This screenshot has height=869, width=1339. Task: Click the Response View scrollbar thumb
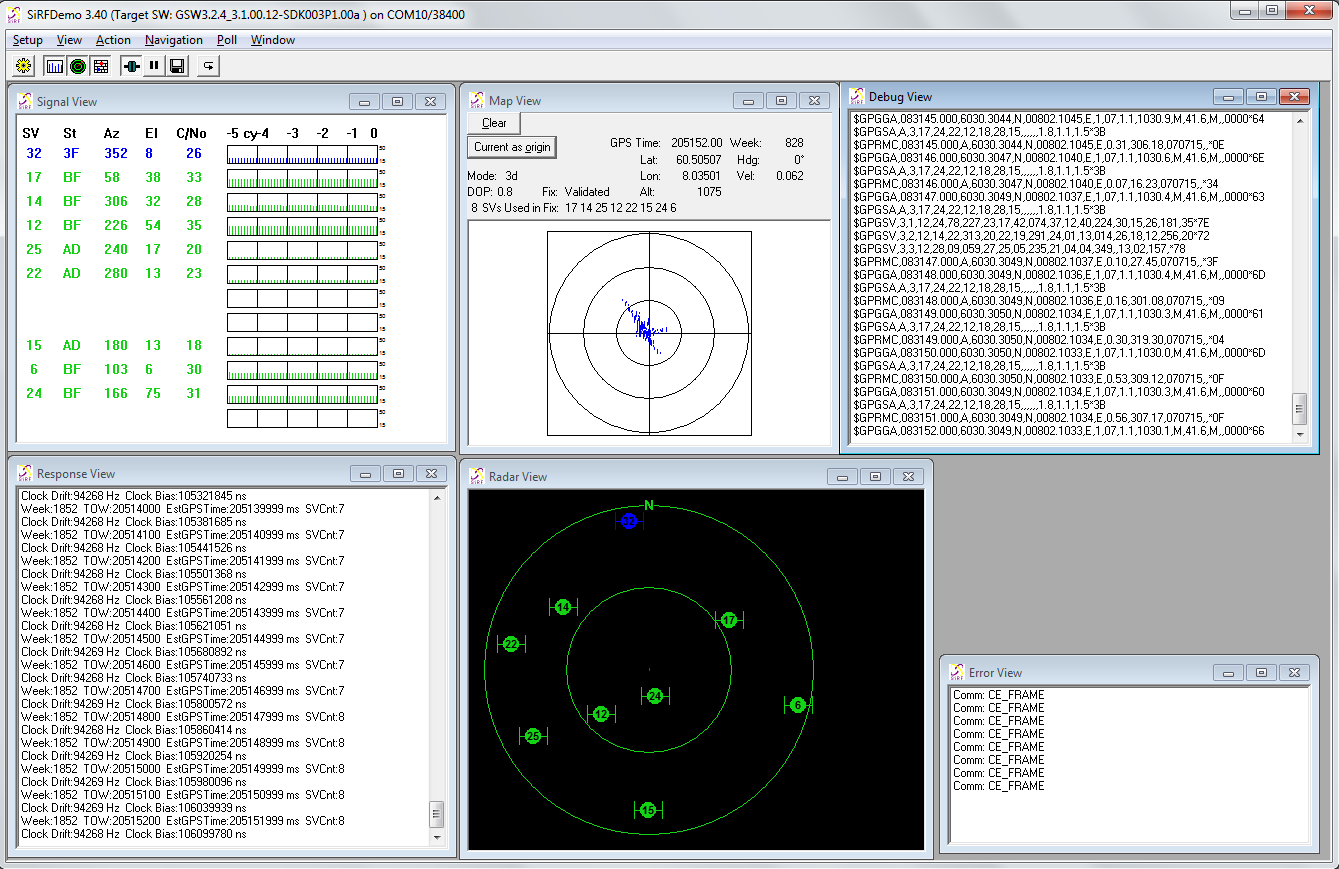tap(436, 813)
